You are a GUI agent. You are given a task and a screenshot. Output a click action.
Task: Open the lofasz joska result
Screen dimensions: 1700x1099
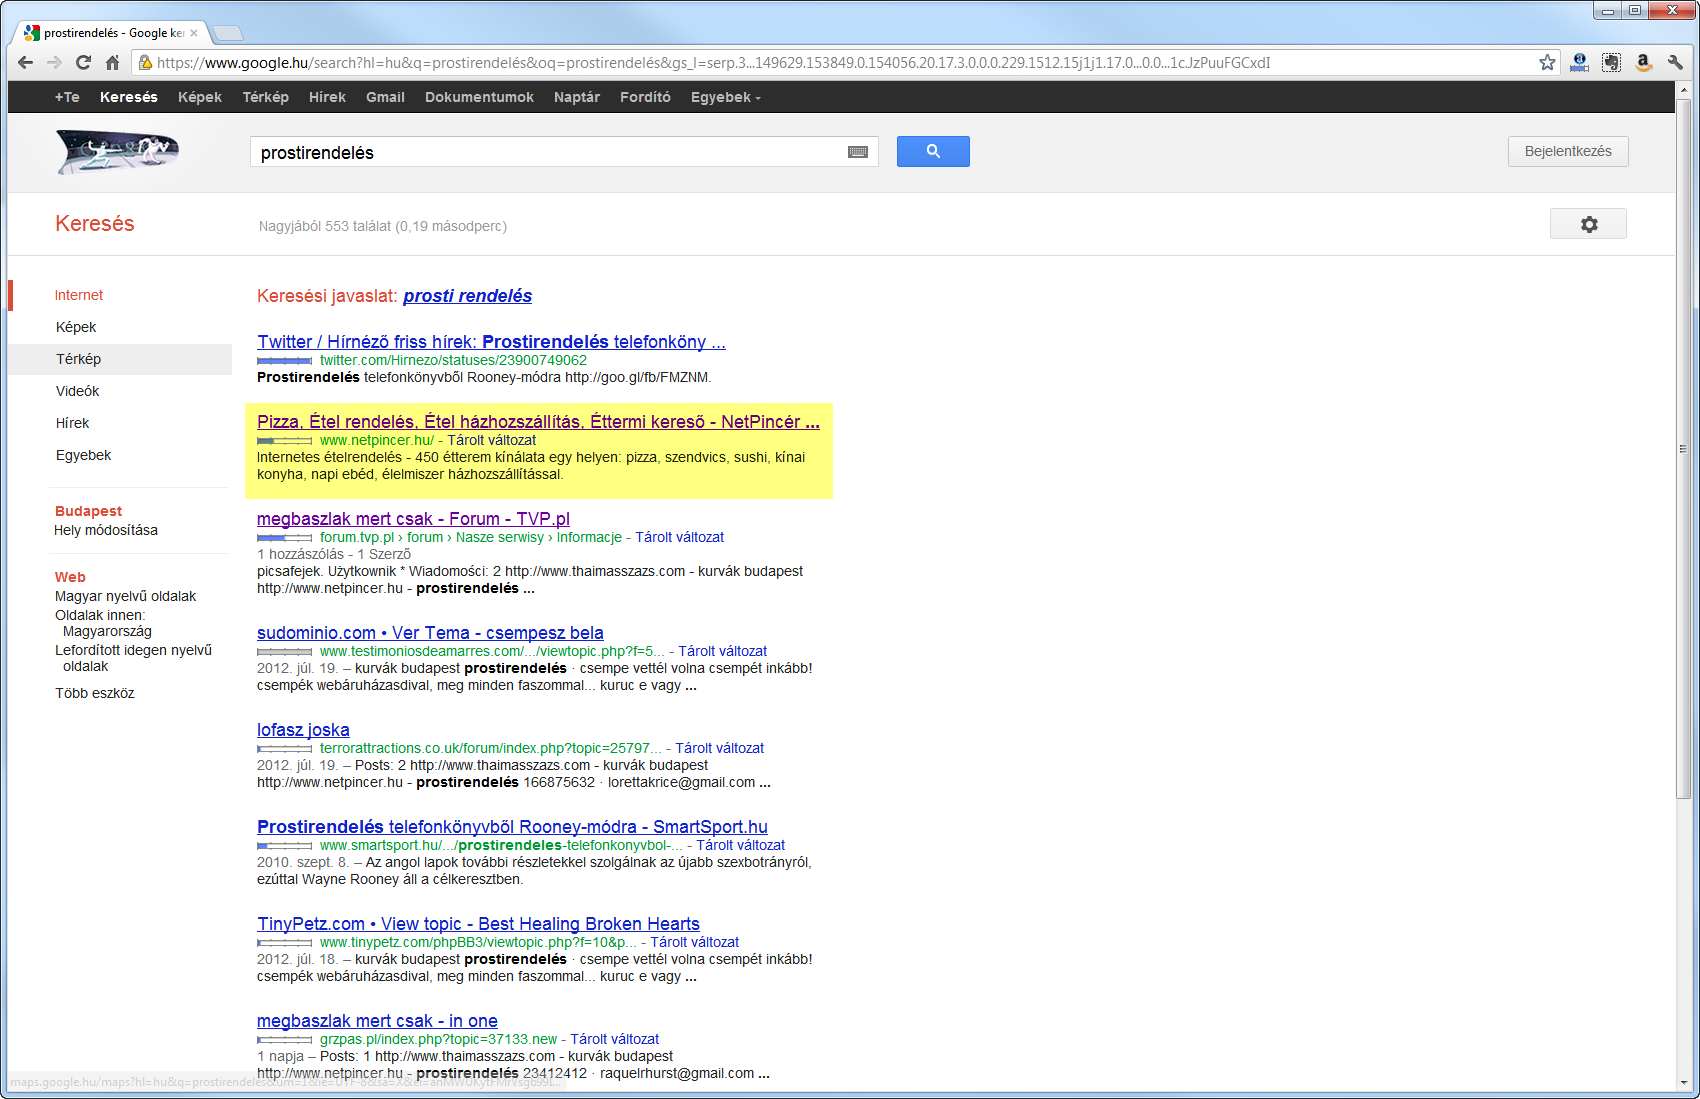tap(303, 730)
